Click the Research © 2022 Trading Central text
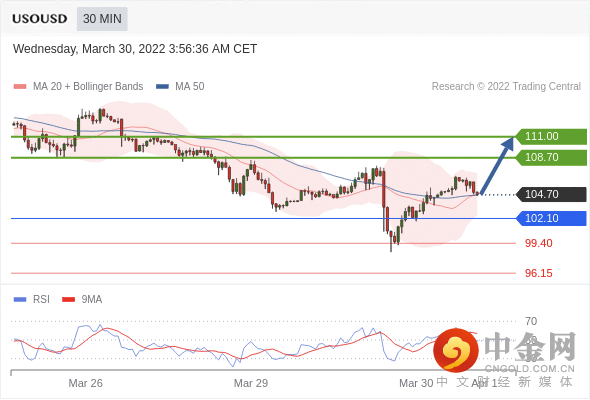590x400 pixels. tap(506, 87)
